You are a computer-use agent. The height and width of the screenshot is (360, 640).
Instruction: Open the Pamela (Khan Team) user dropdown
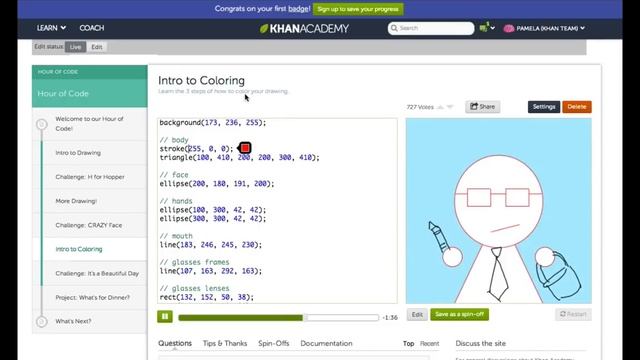point(550,28)
